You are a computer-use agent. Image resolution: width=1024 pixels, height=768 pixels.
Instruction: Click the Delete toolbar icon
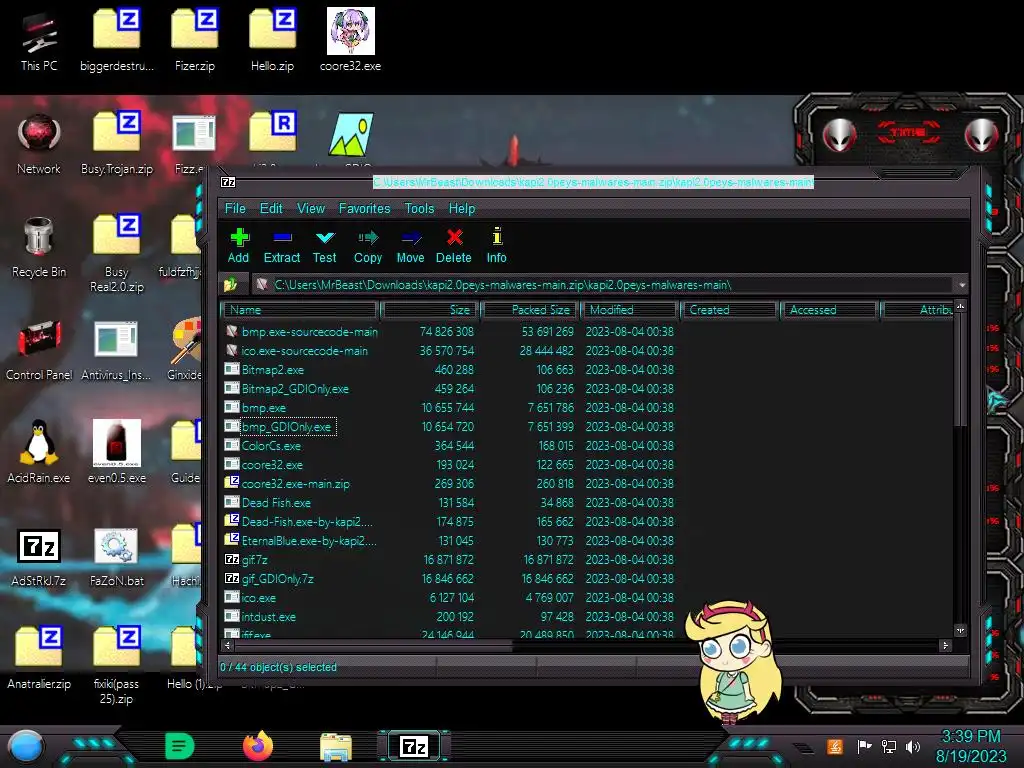(x=454, y=246)
